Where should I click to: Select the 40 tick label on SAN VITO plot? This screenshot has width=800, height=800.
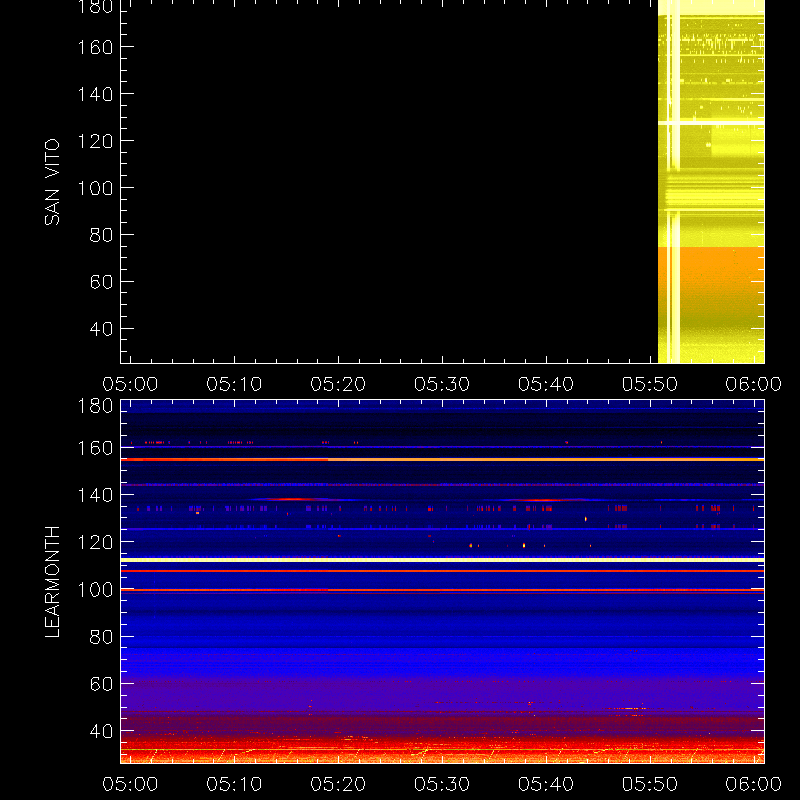(101, 329)
